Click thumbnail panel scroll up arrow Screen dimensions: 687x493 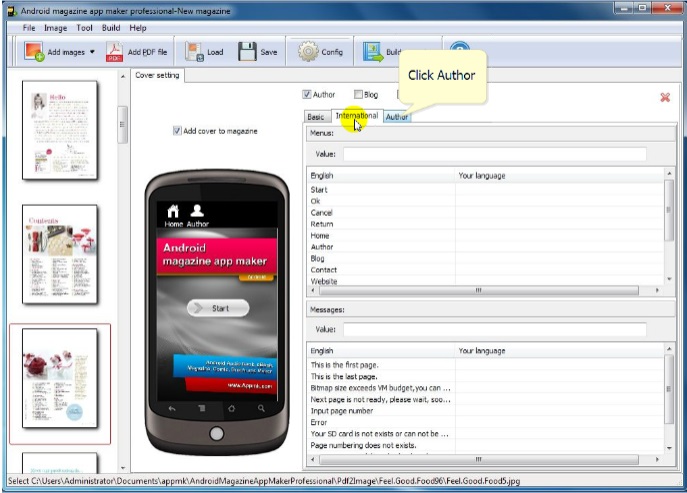click(x=123, y=76)
